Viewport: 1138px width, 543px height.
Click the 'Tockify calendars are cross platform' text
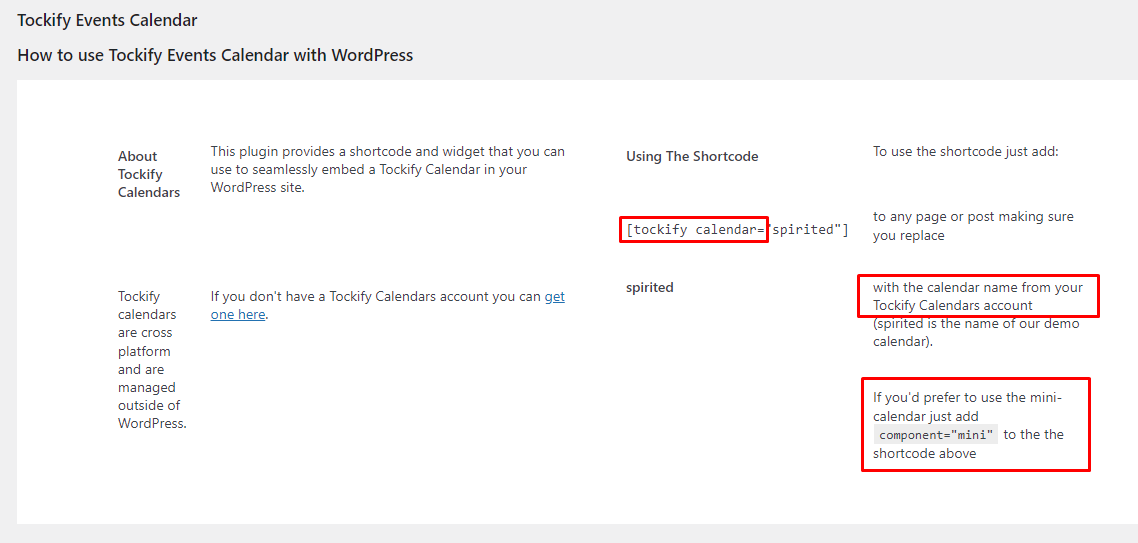pyautogui.click(x=152, y=360)
